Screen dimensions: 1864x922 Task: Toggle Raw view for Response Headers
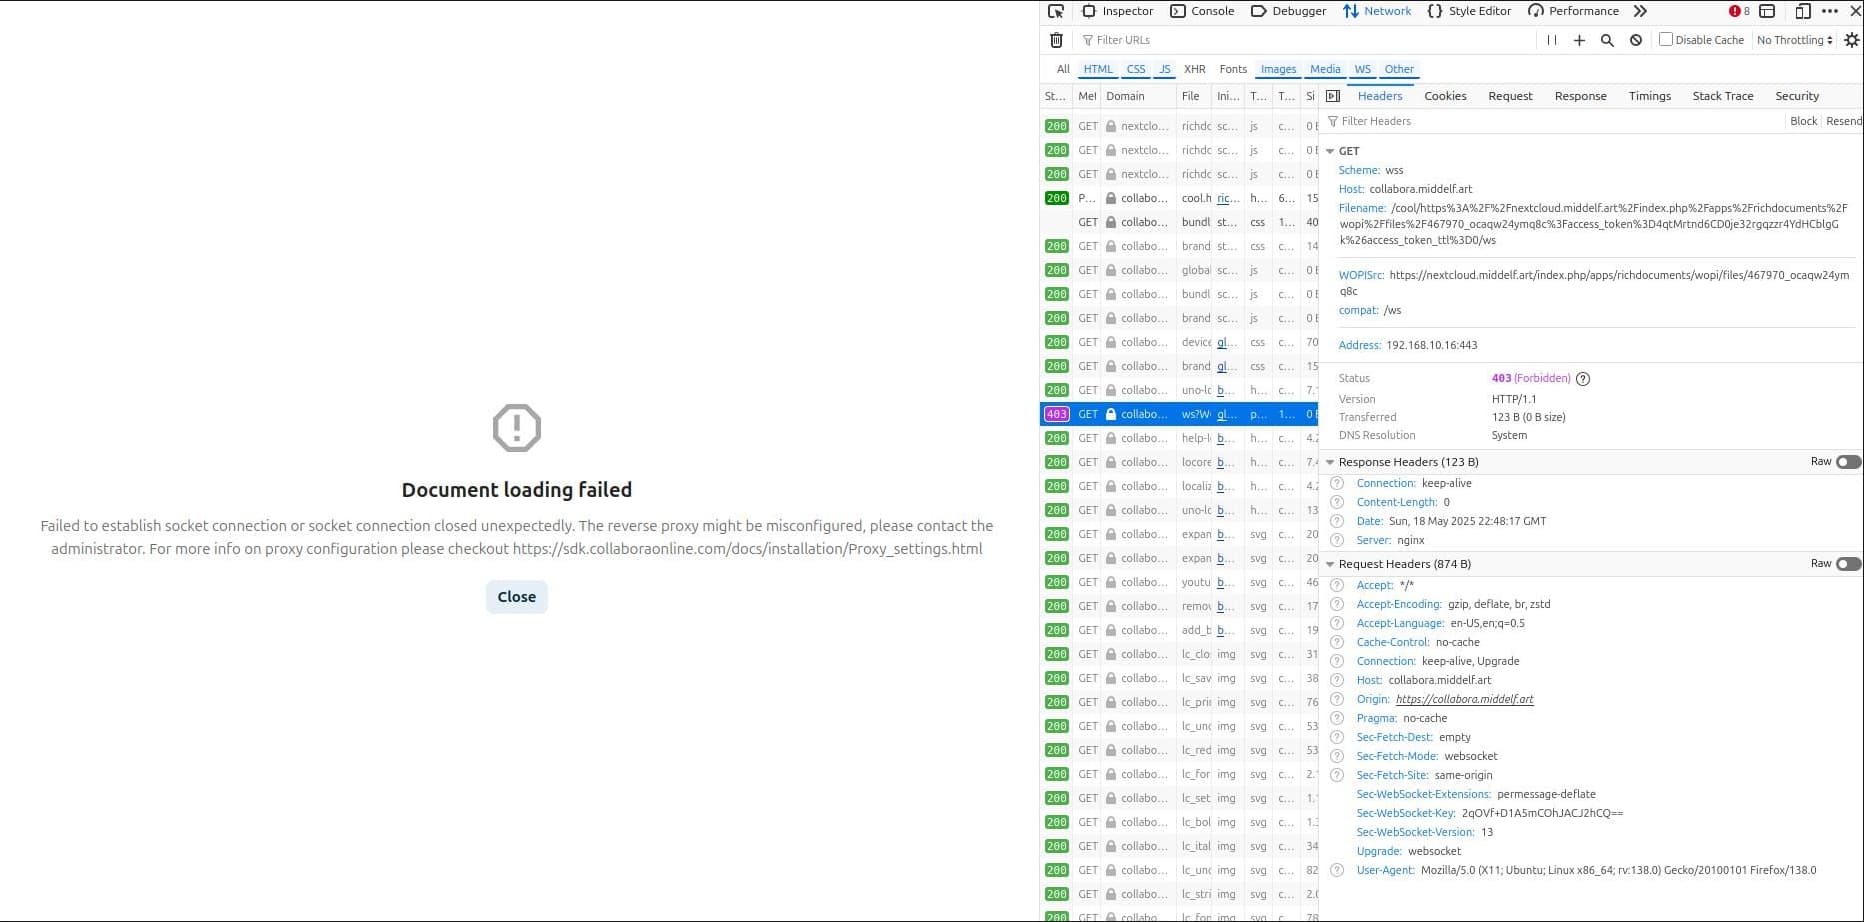(x=1848, y=462)
